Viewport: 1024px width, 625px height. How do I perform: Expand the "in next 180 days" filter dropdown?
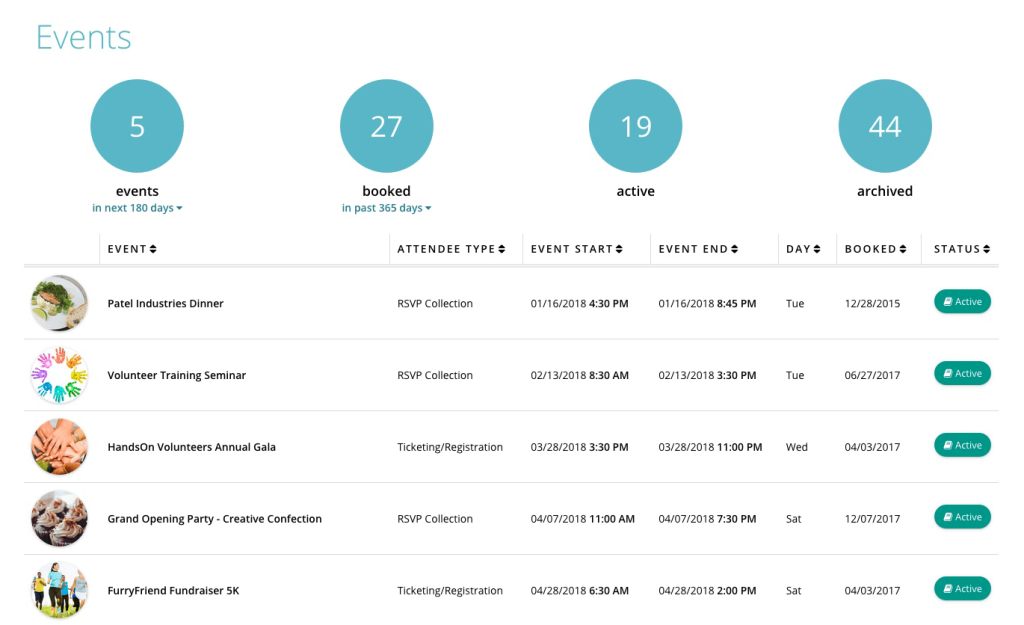tap(137, 208)
